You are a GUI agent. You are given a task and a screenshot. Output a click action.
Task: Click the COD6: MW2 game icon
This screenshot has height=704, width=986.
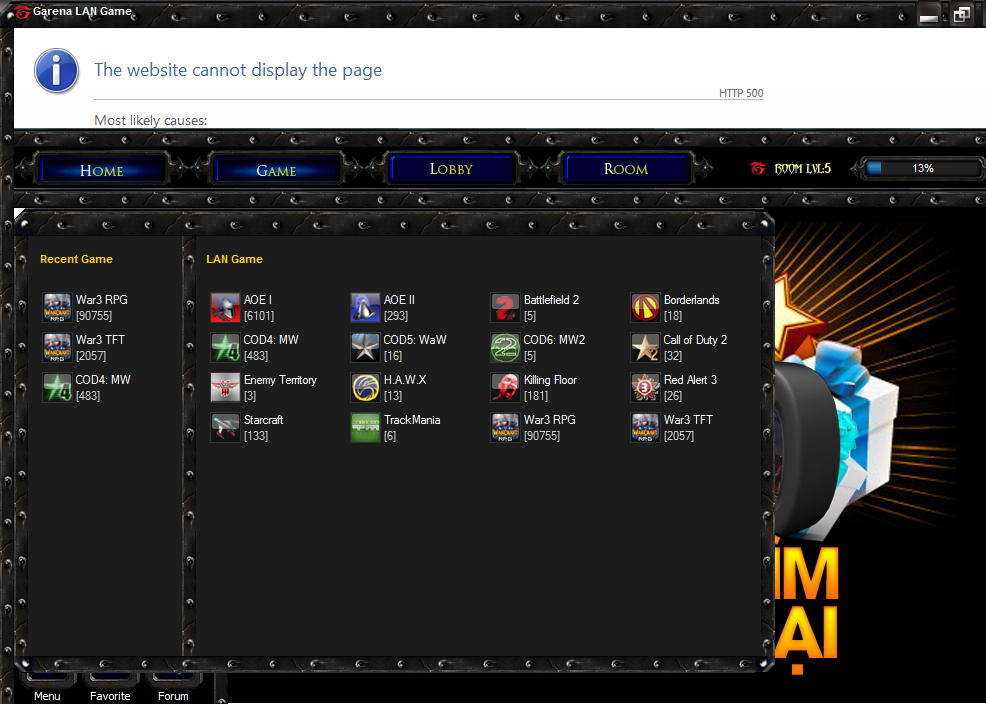click(x=505, y=348)
